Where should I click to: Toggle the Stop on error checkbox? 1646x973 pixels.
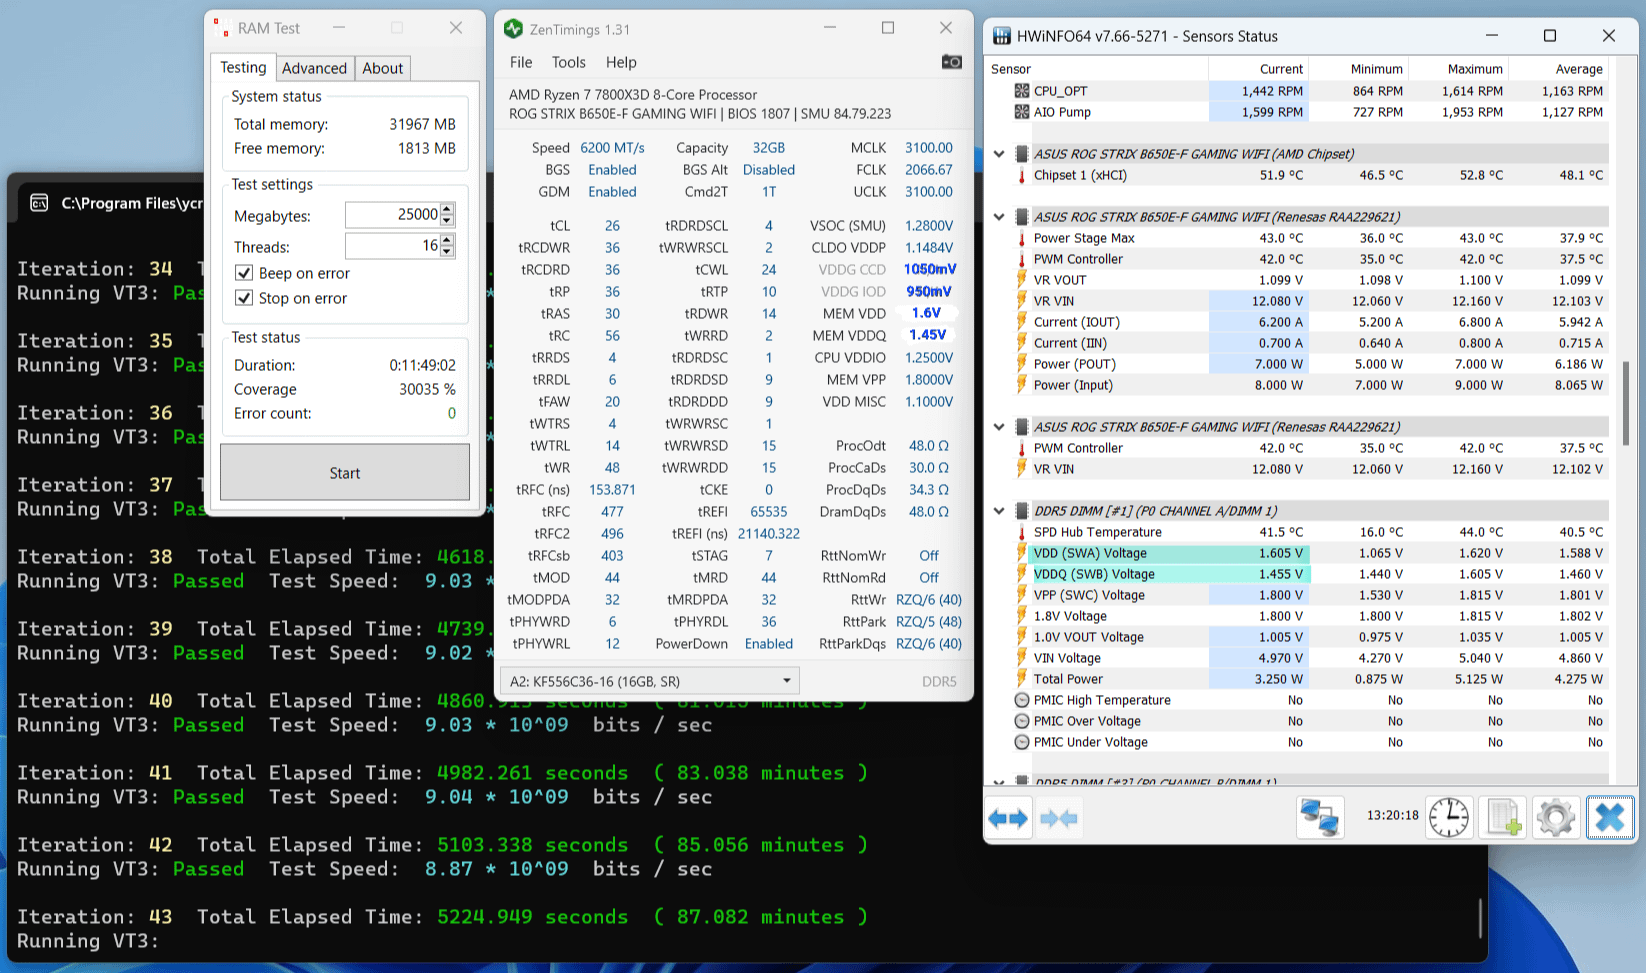coord(243,298)
